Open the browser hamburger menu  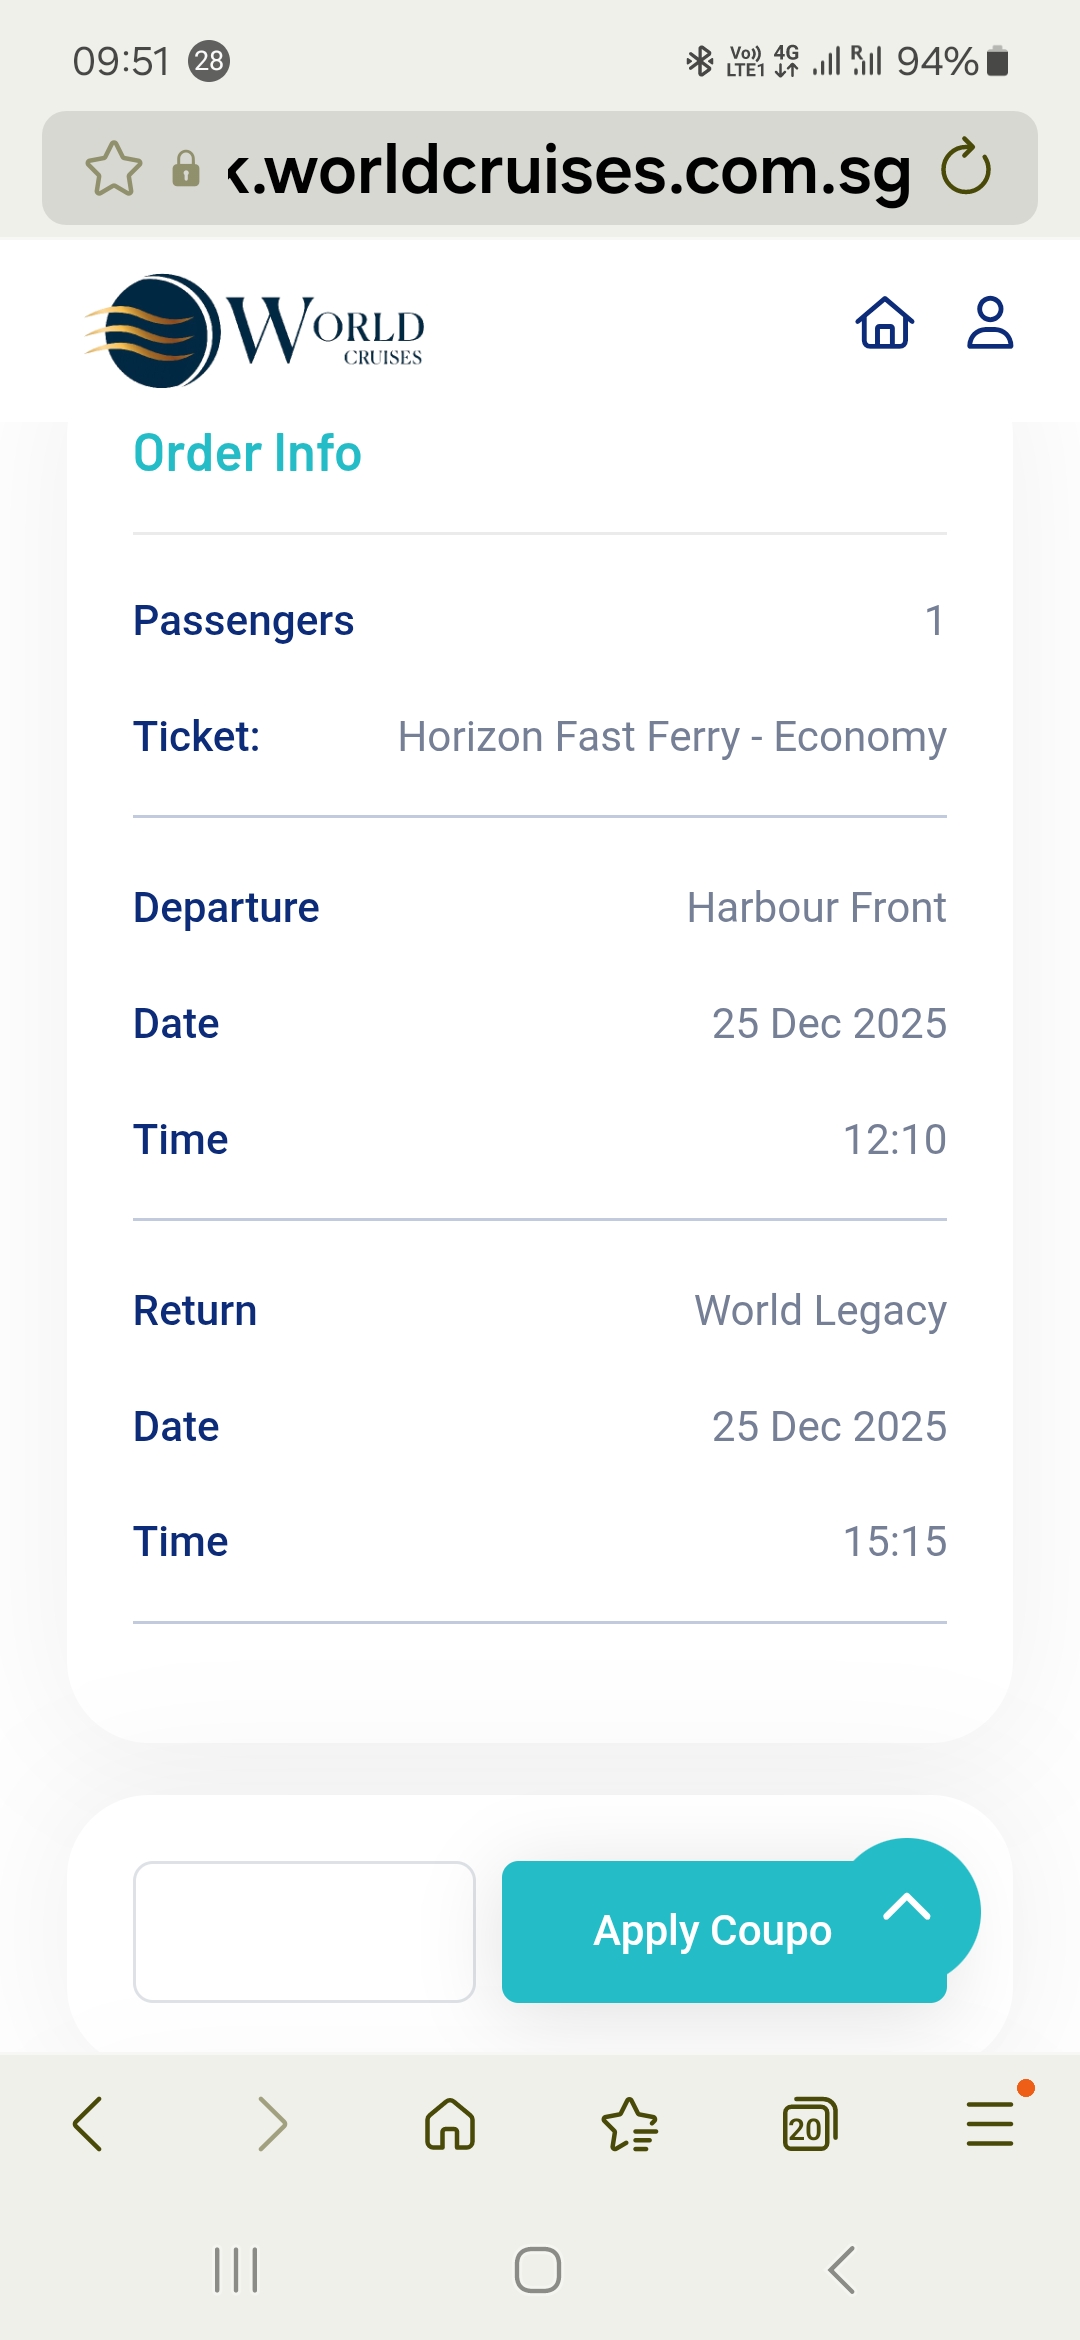(990, 2124)
